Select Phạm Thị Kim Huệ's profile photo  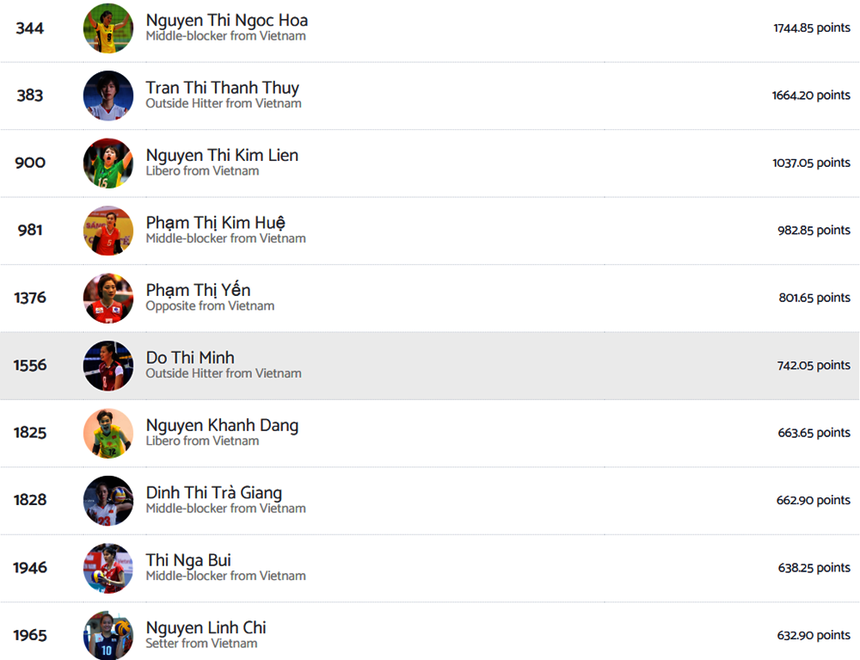[x=108, y=231]
